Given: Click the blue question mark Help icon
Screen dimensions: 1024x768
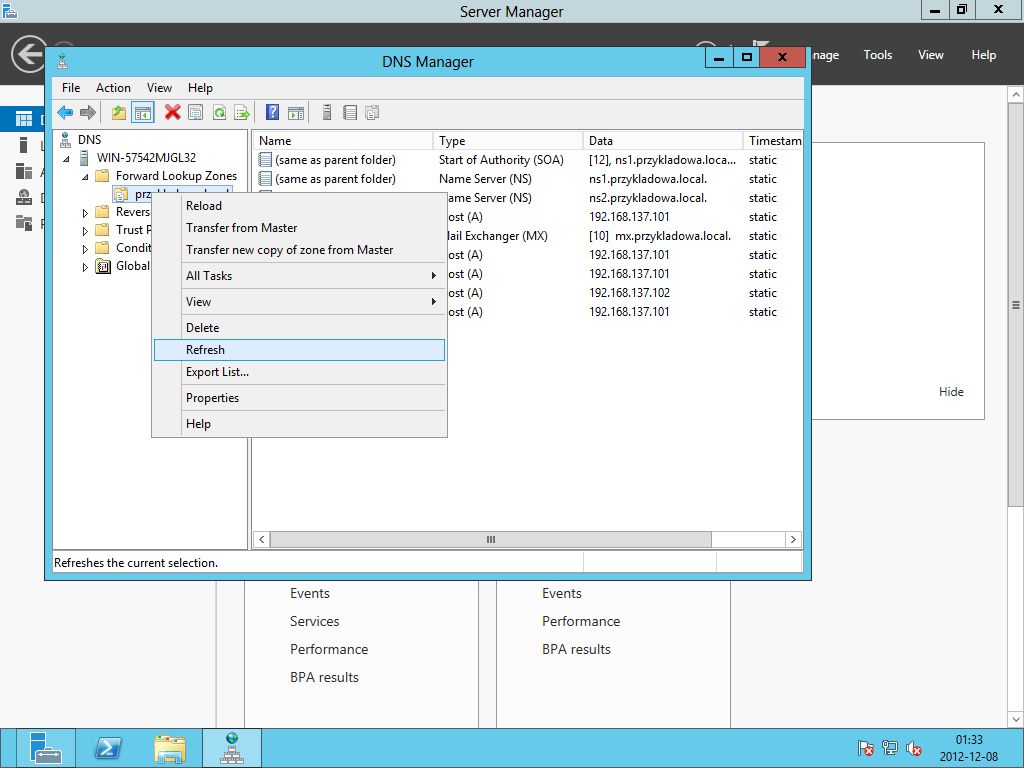Looking at the screenshot, I should click(272, 113).
